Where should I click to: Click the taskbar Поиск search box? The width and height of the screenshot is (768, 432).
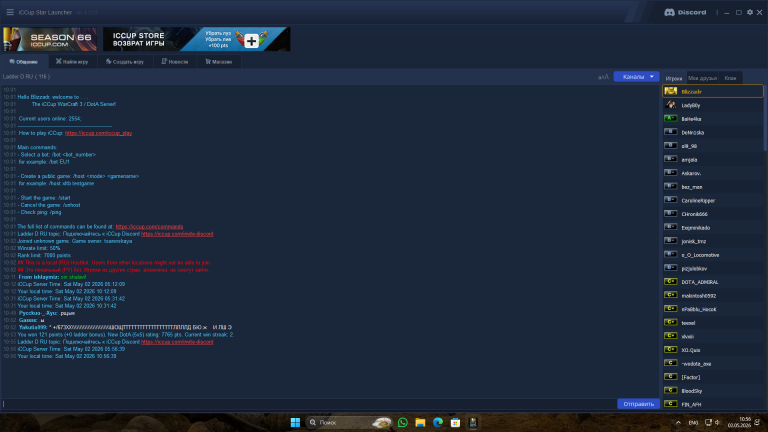[x=349, y=422]
